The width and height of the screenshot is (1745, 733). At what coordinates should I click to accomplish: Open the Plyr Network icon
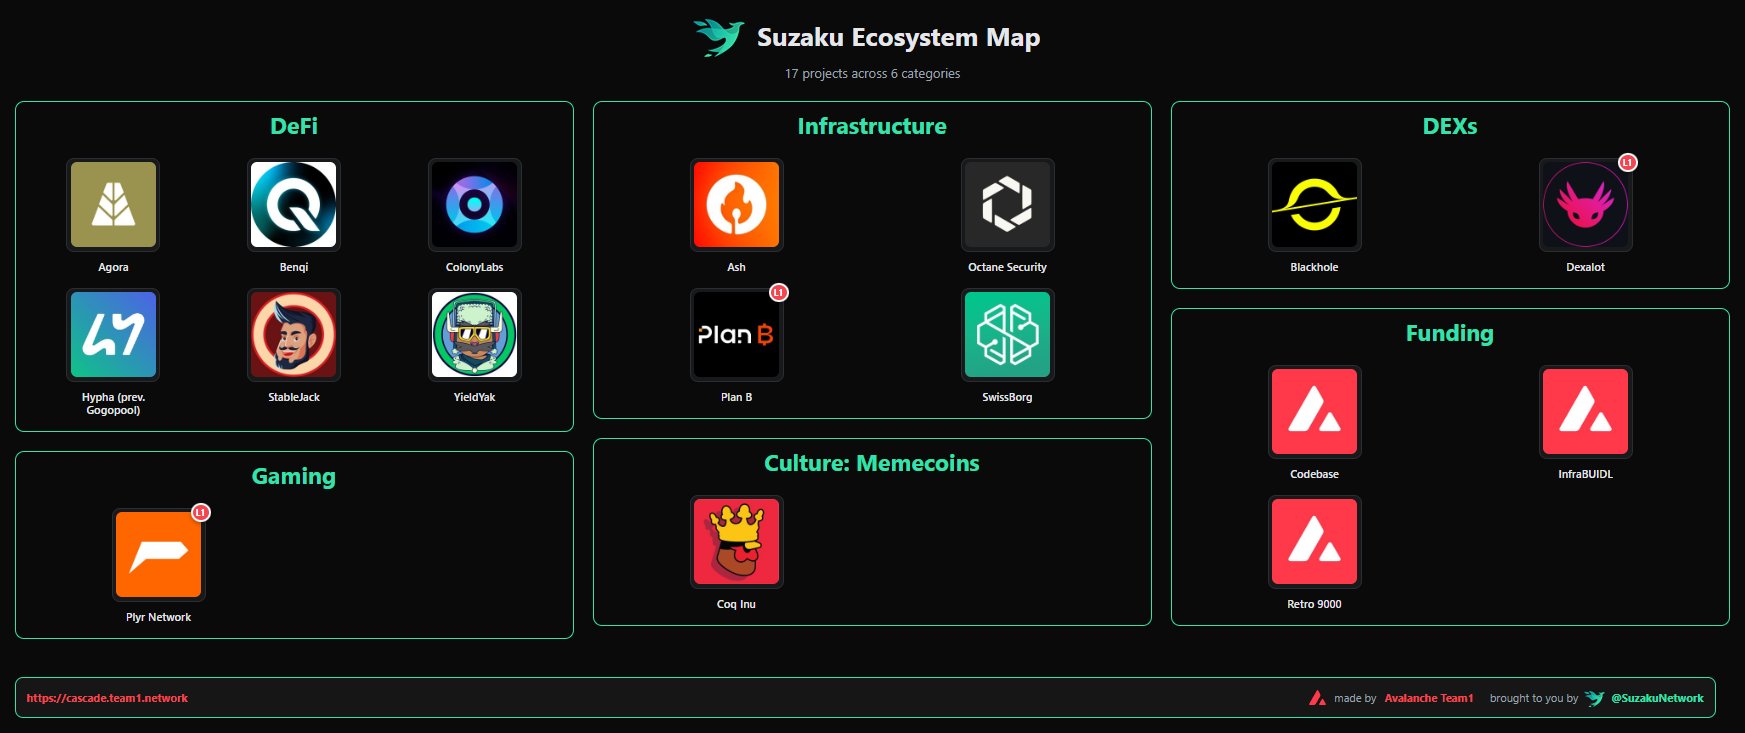pos(159,555)
